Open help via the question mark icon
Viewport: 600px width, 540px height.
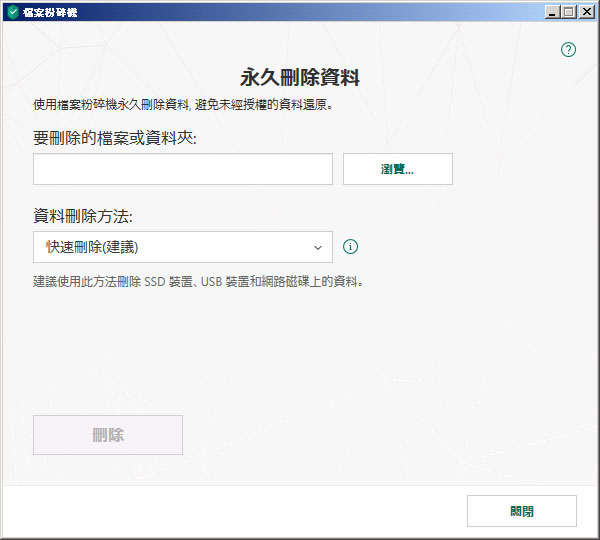pyautogui.click(x=568, y=49)
